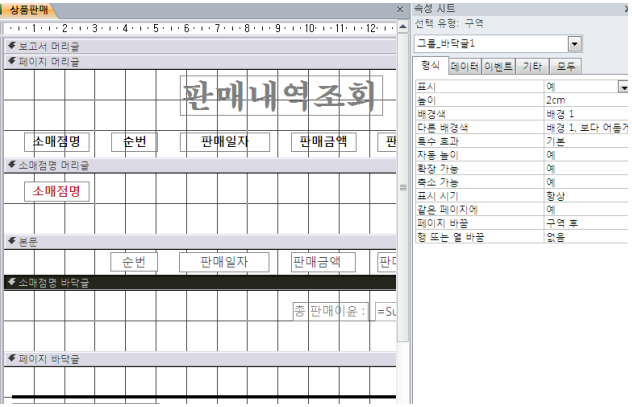
Task: Click the 판매내역조회 title label
Action: pyautogui.click(x=280, y=96)
